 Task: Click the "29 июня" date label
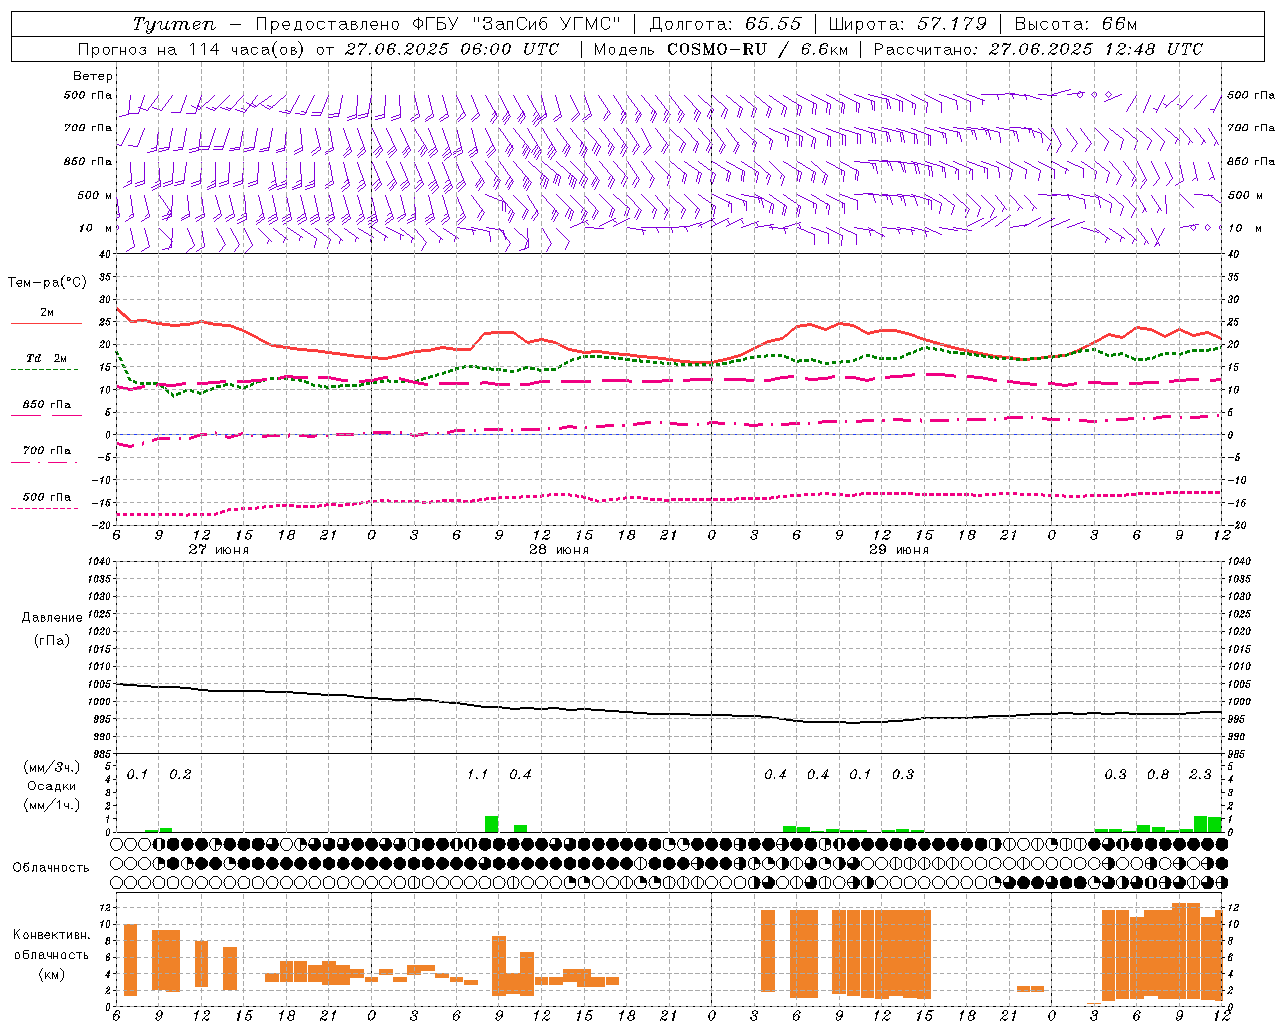click(x=899, y=550)
